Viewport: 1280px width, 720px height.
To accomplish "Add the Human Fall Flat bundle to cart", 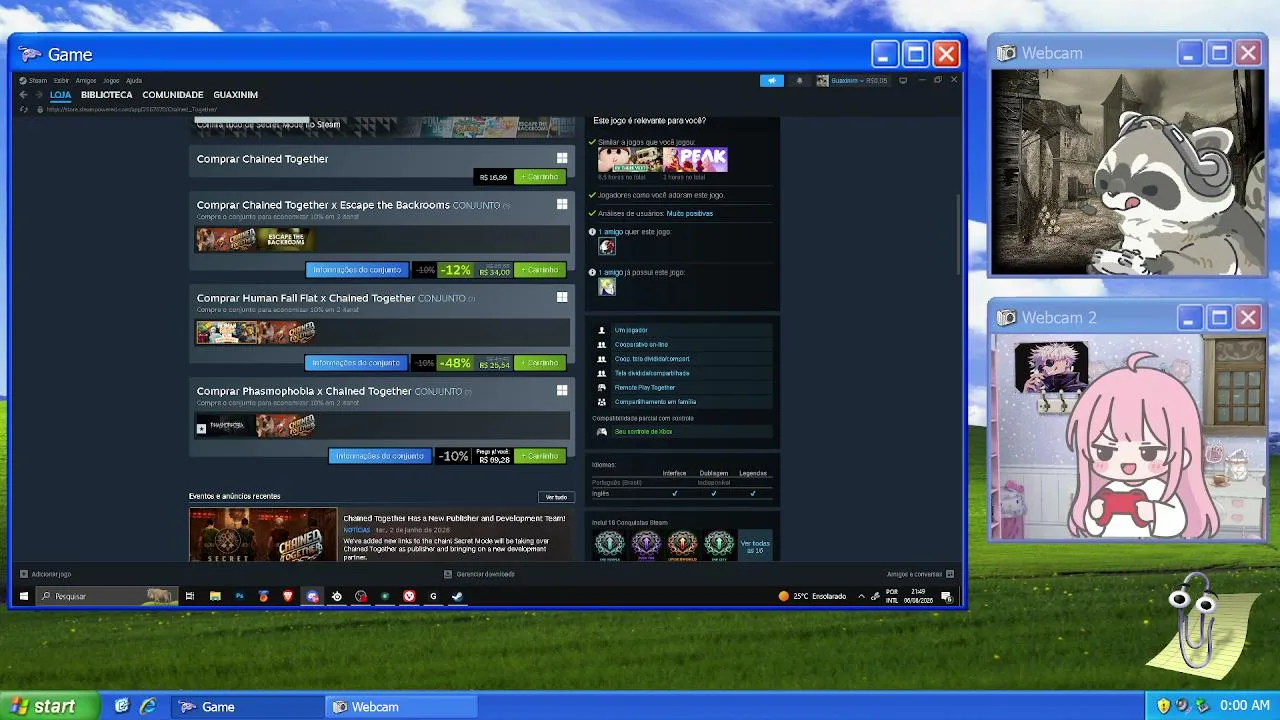I will coord(540,363).
